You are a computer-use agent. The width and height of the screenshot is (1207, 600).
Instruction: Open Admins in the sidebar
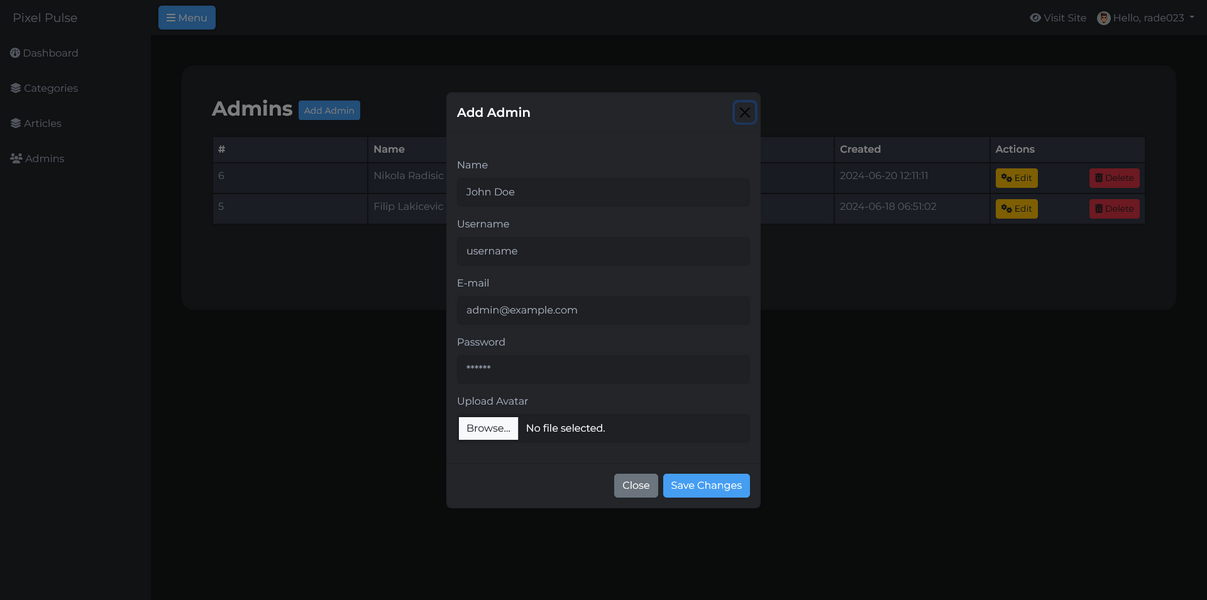tap(37, 158)
